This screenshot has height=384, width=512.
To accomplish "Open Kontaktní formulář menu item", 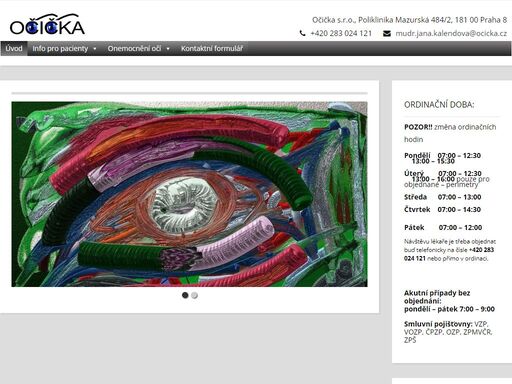I will pos(212,49).
